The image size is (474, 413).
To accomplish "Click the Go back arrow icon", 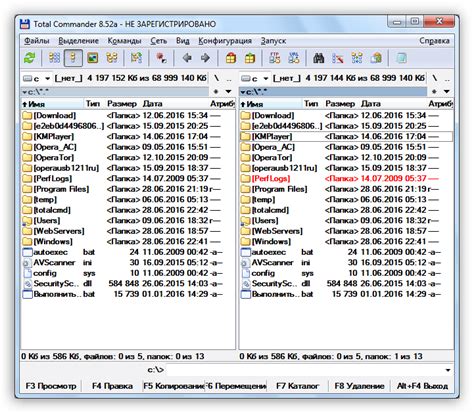I will (x=187, y=58).
